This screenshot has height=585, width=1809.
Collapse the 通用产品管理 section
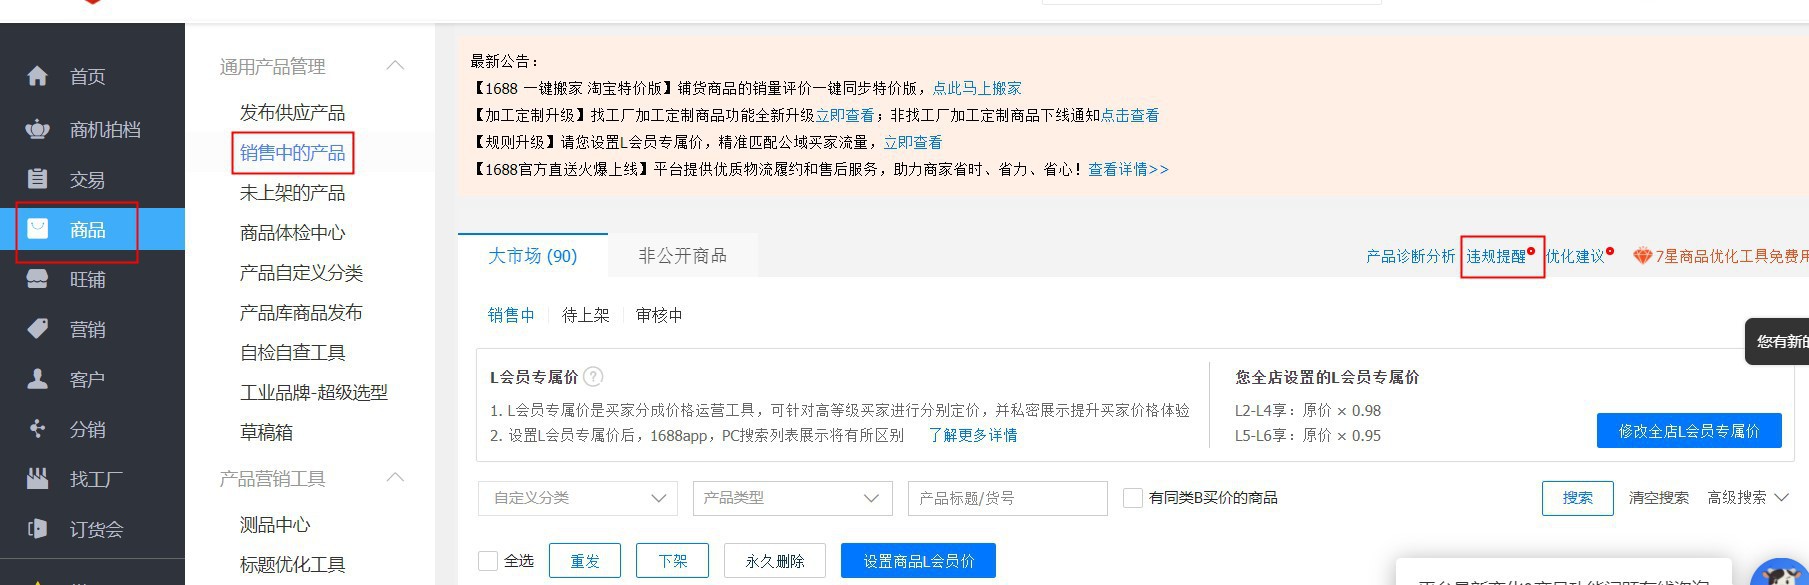(x=395, y=66)
